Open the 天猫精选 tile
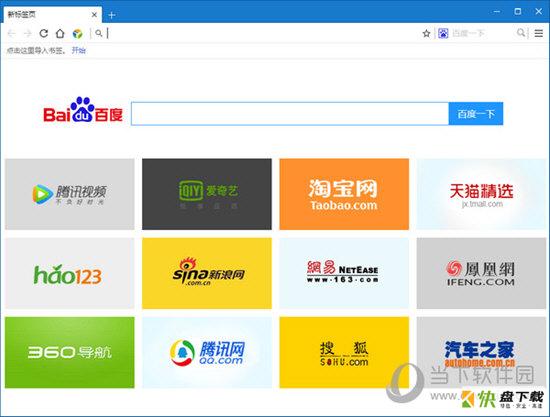Image resolution: width=550 pixels, height=417 pixels. point(481,194)
